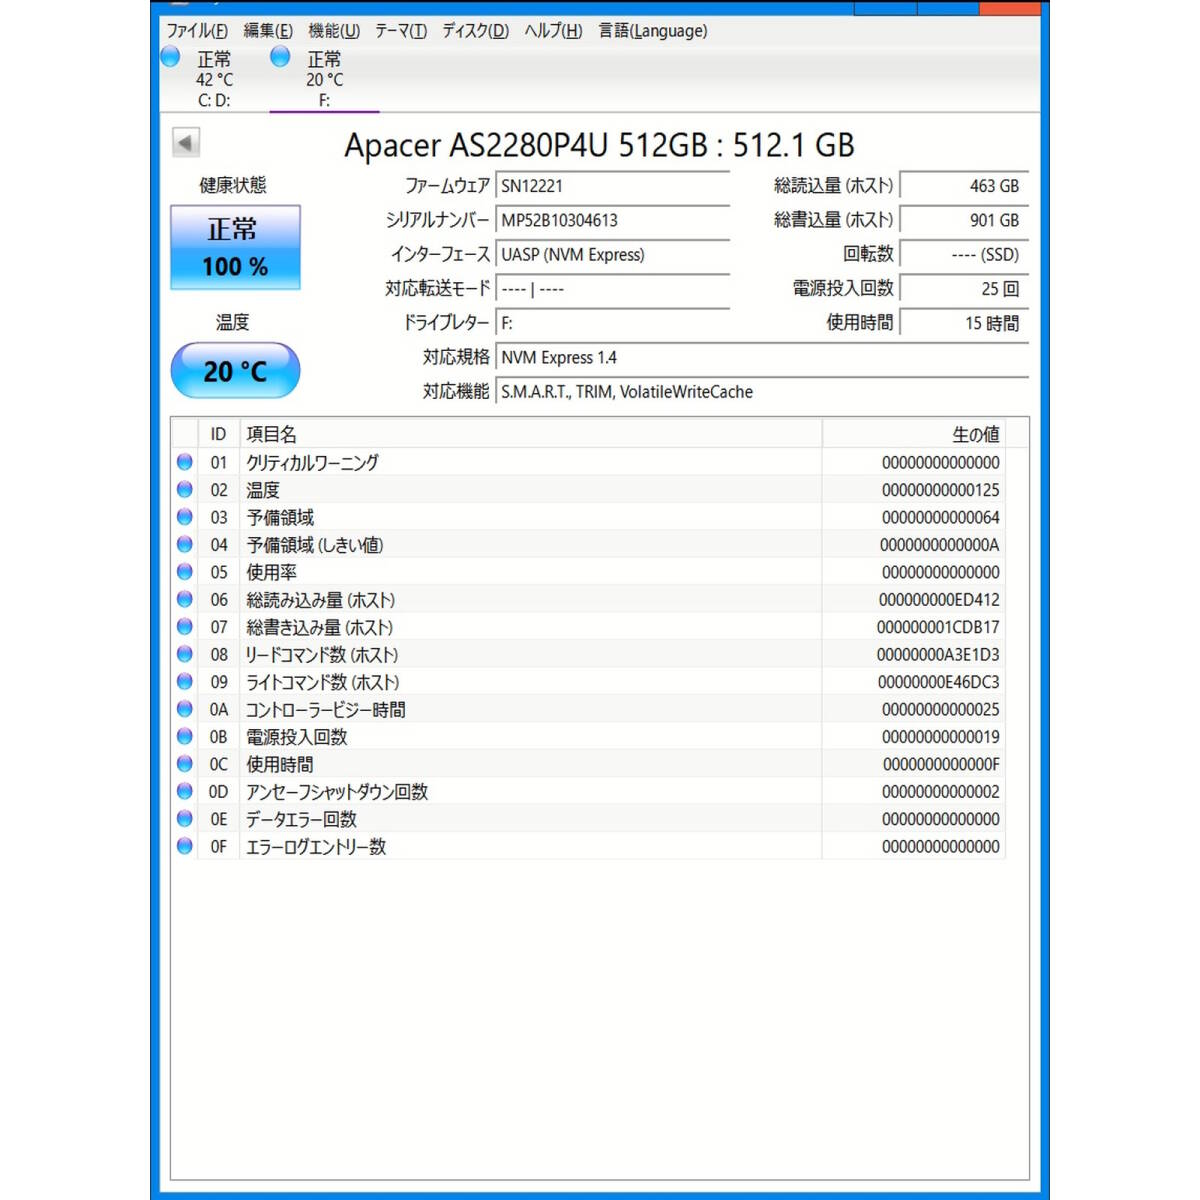
Task: Click status orb for 総書き込み量 (ホスト) row
Action: pyautogui.click(x=185, y=627)
